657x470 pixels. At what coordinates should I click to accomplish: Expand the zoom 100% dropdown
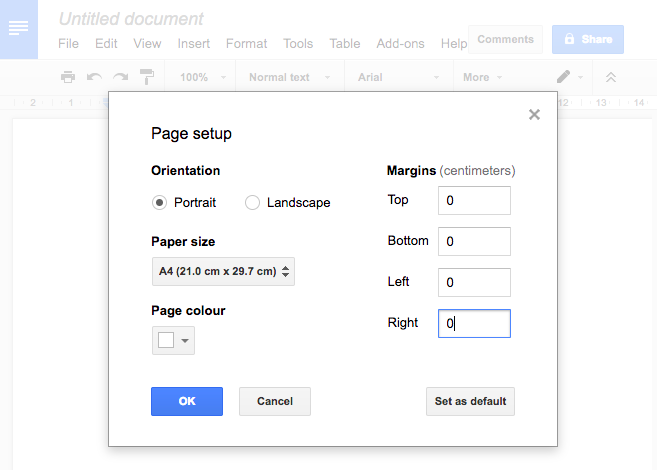coord(203,77)
